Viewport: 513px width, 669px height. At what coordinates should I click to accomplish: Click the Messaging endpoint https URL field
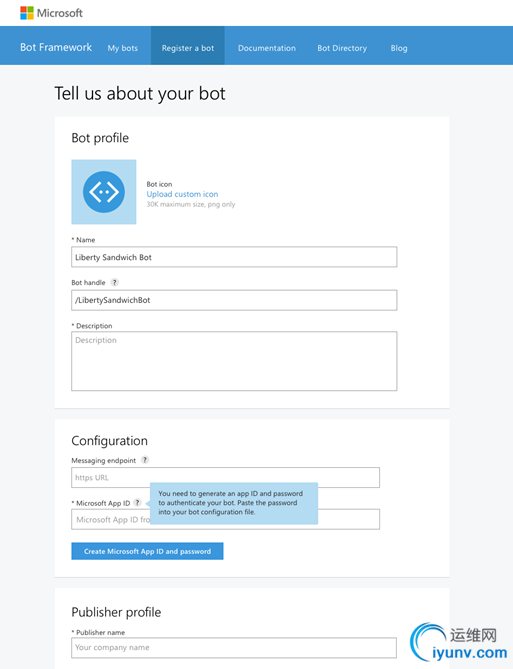pyautogui.click(x=225, y=477)
